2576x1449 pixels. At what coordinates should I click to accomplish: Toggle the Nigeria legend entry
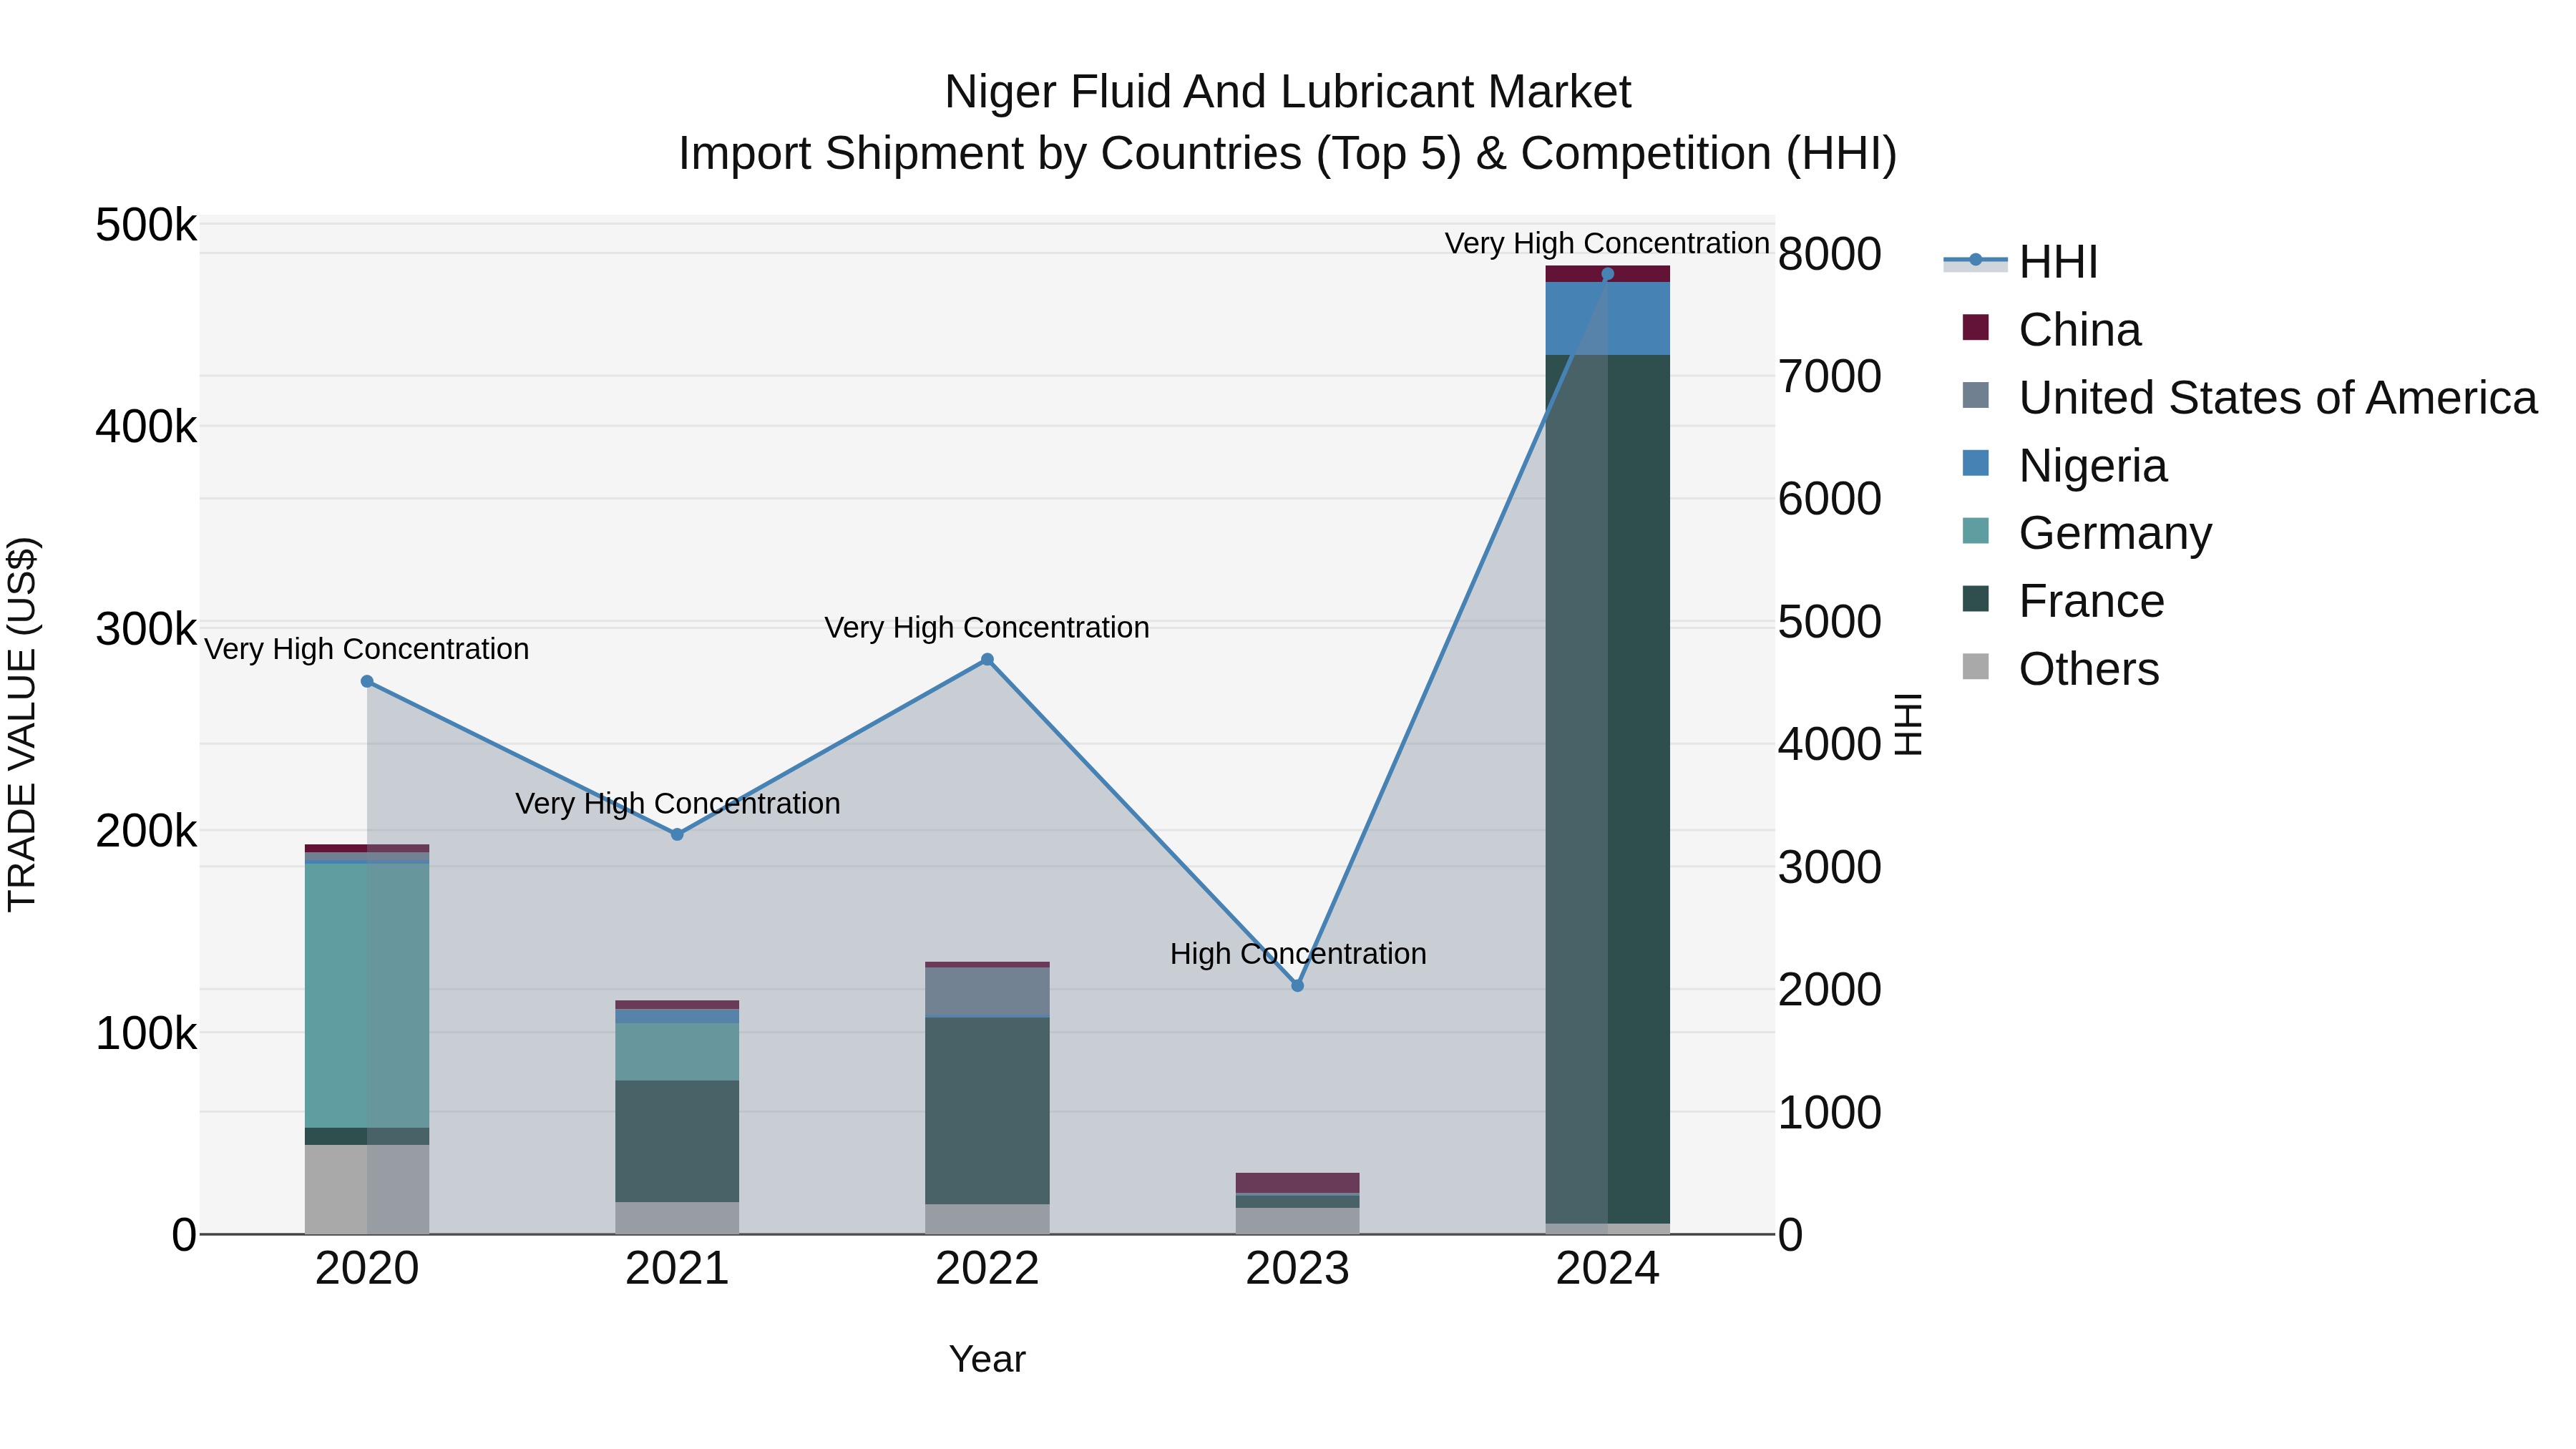coord(2065,465)
